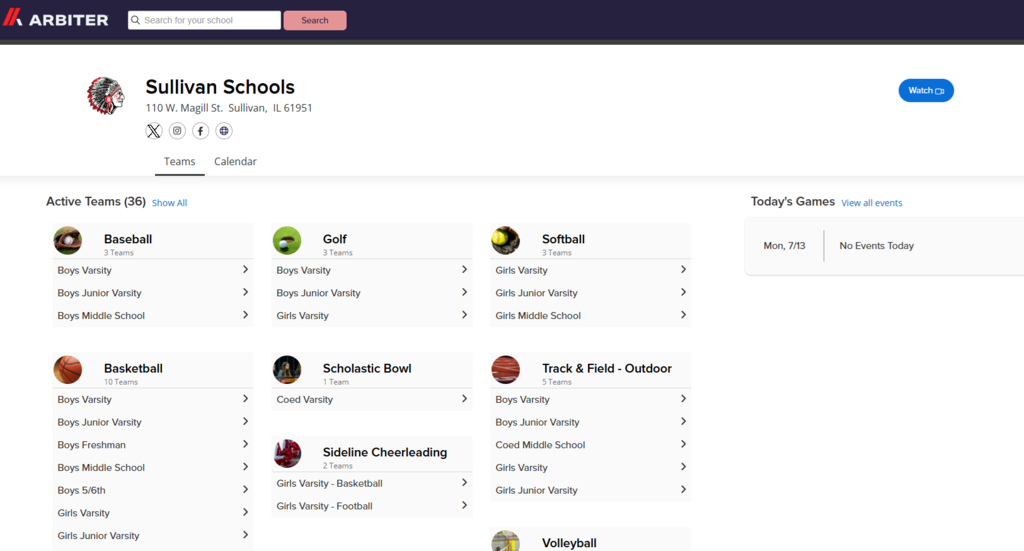Click the Scholastic Bowl sport icon
Screen dimensions: 1024x551
(287, 370)
